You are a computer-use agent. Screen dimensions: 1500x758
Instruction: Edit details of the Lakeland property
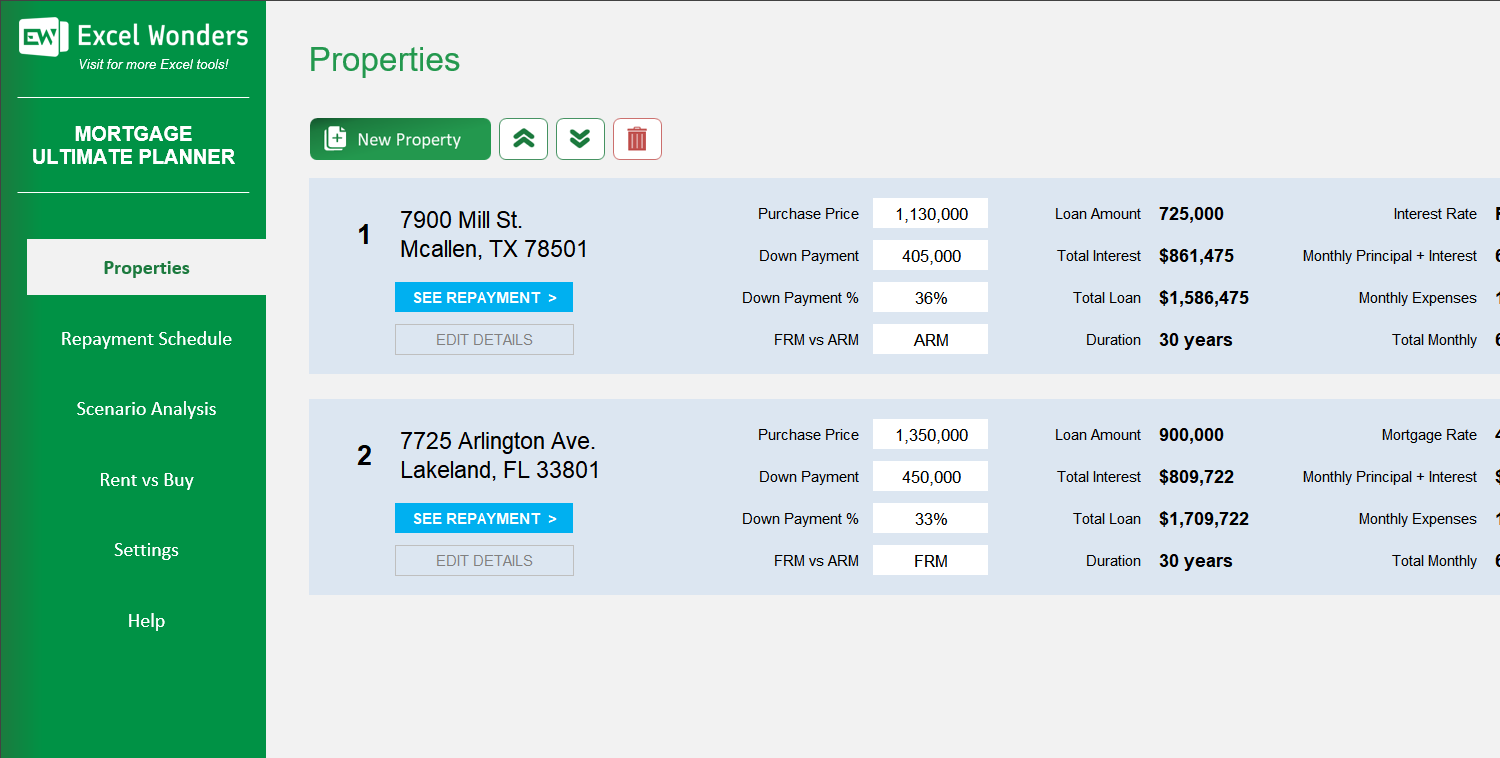(484, 560)
